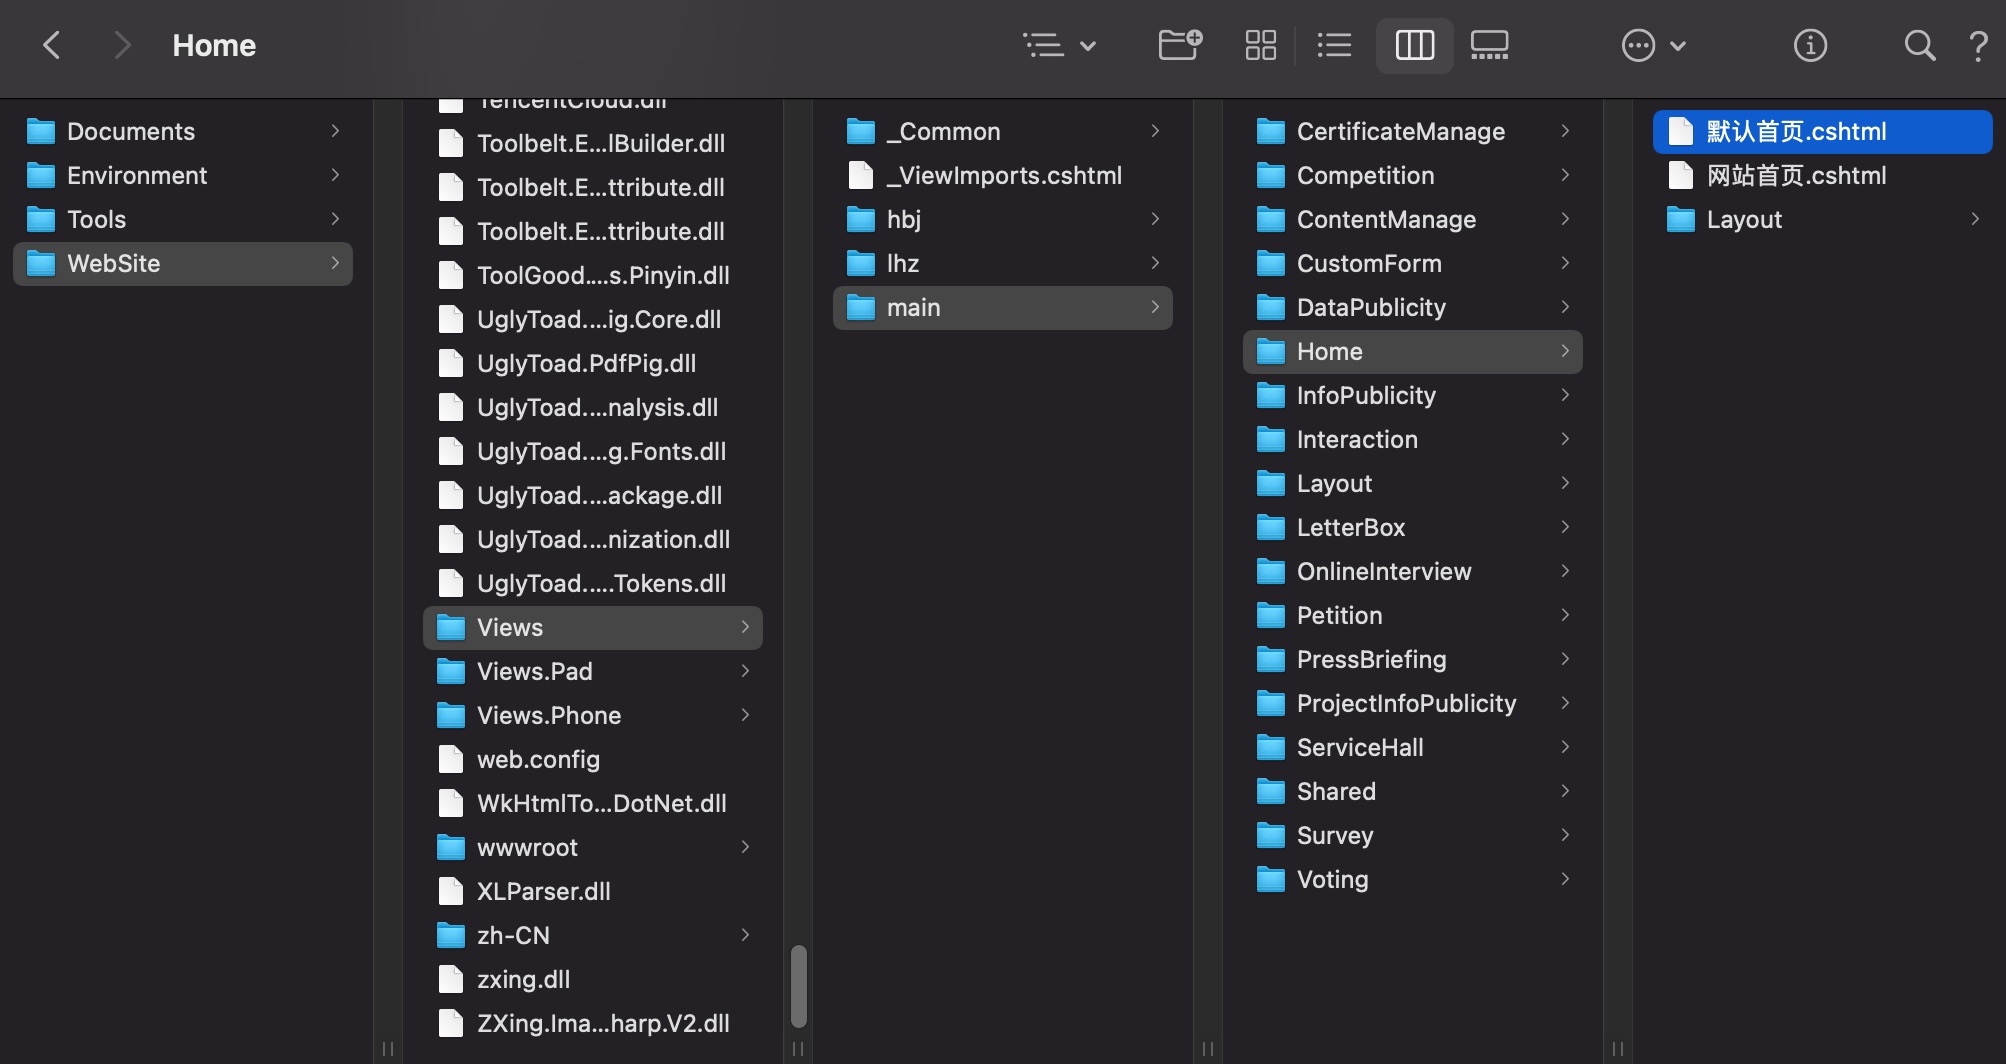Screen dimensions: 2006x1064
Task: Open the more actions ellipsis menu
Action: click(1652, 45)
